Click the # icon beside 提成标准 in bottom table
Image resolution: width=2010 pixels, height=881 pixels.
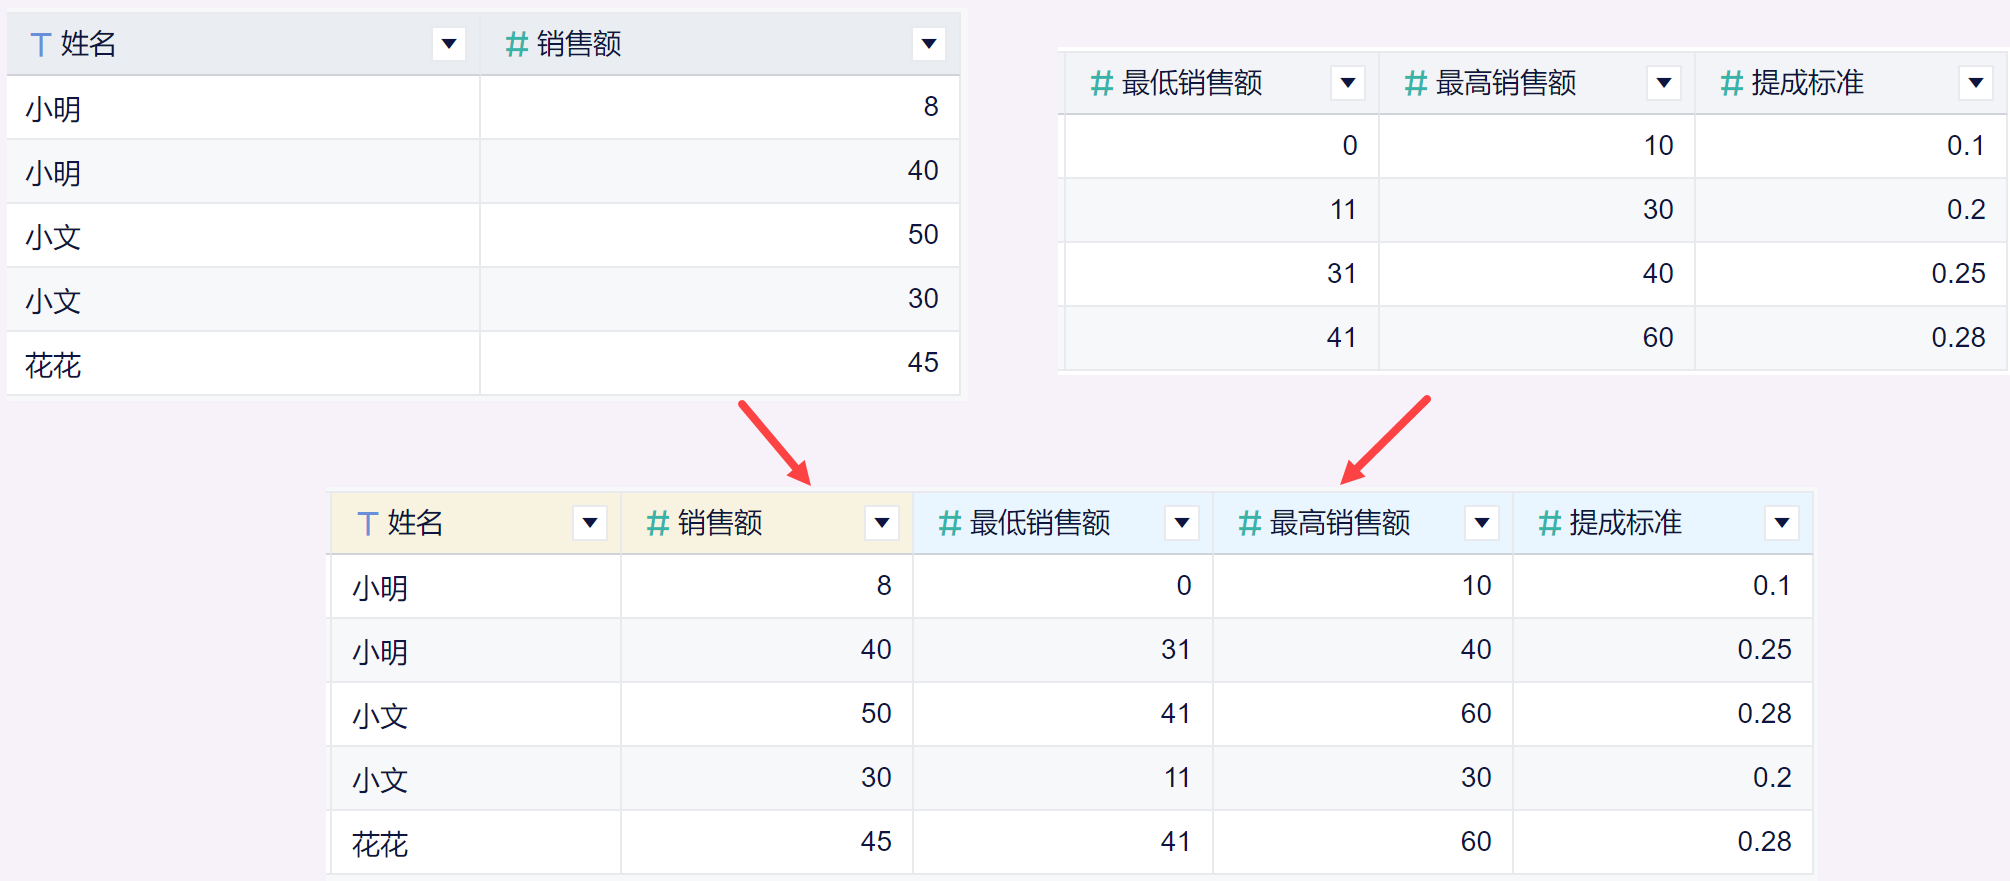[x=1549, y=523]
